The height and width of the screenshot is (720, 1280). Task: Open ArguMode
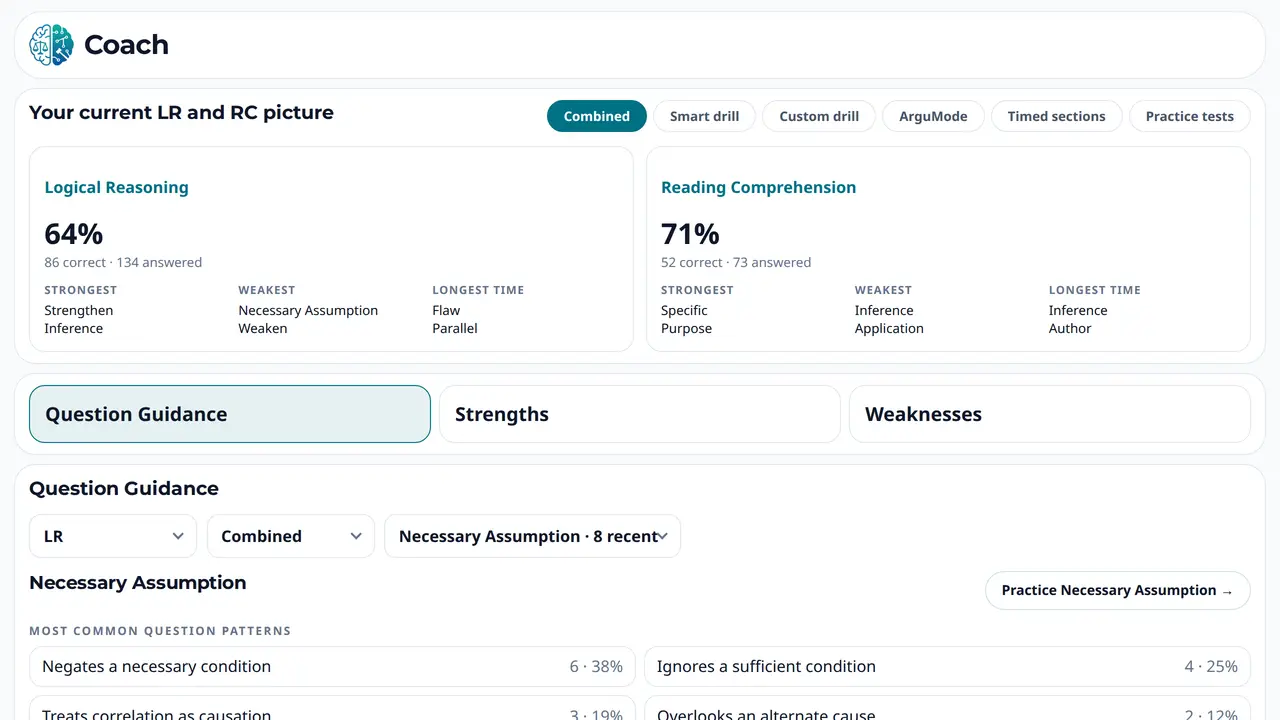coord(933,116)
